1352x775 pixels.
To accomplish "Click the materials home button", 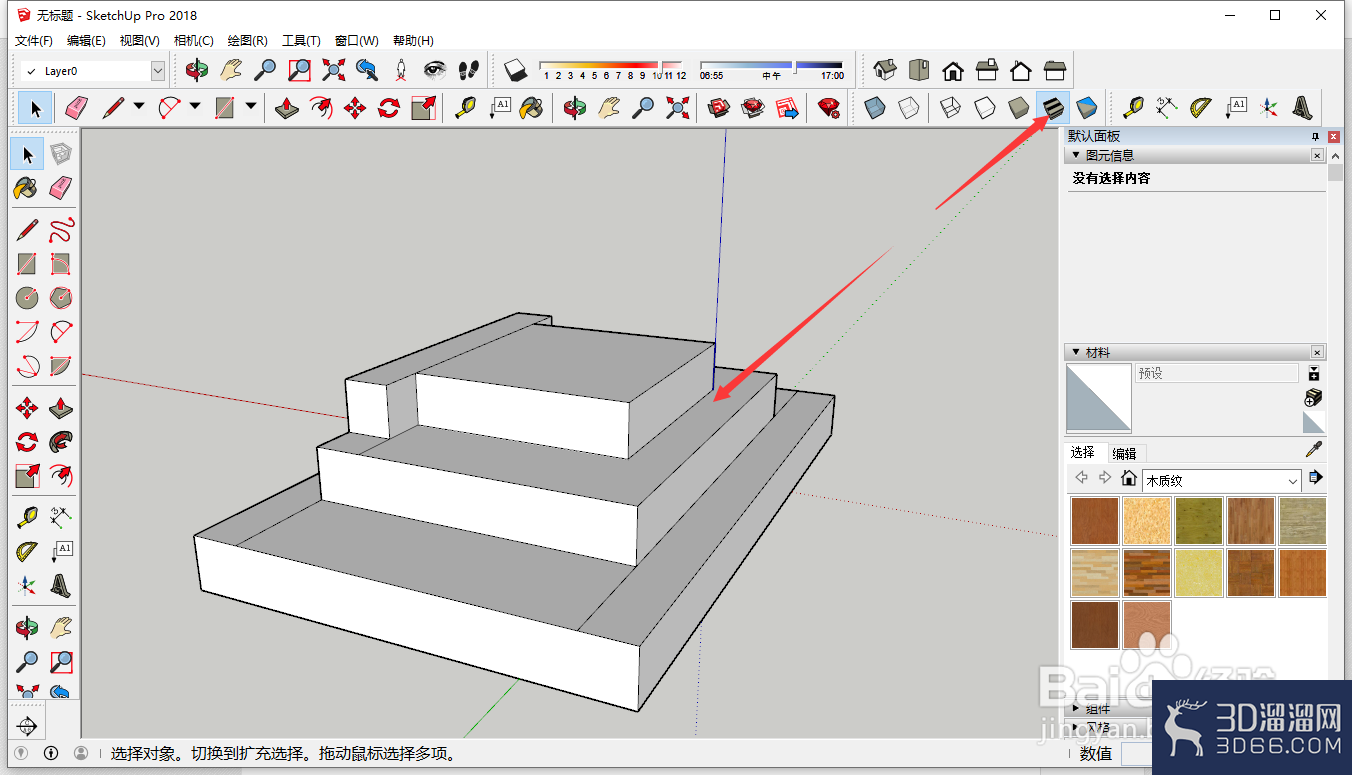I will point(1129,478).
